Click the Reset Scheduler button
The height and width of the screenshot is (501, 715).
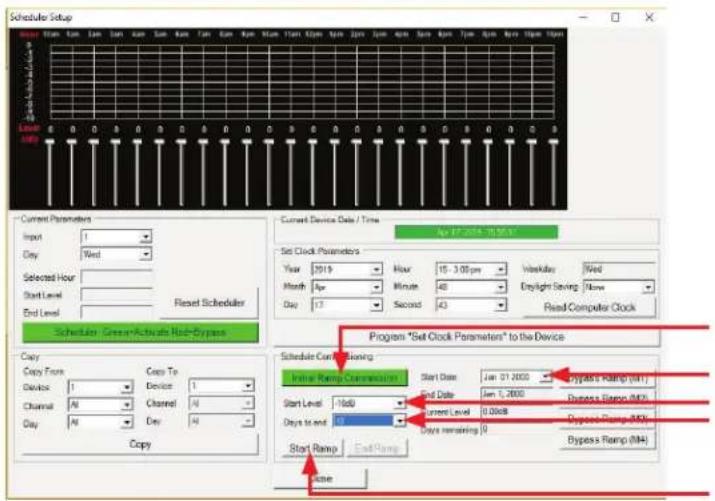pos(209,303)
